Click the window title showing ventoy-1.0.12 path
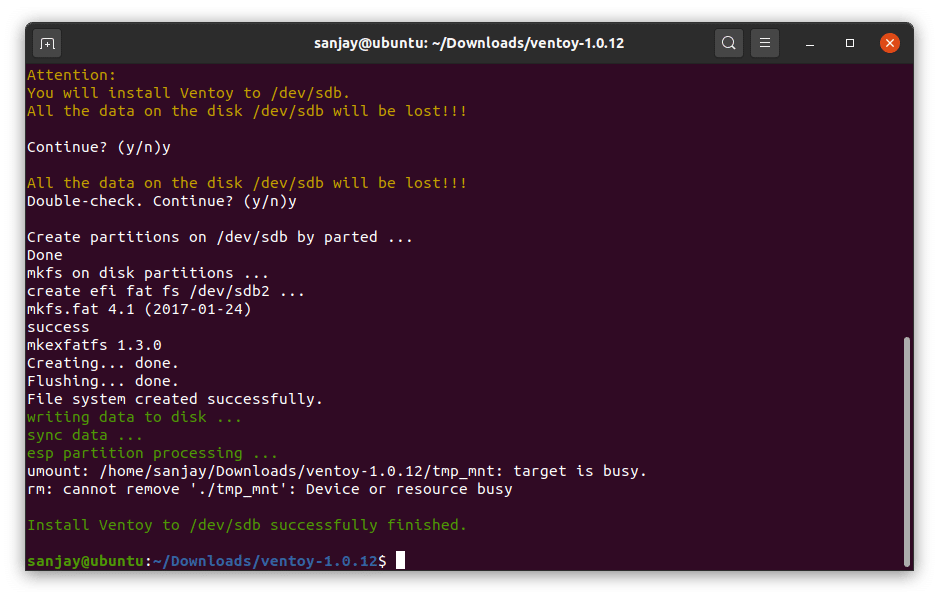 point(468,44)
